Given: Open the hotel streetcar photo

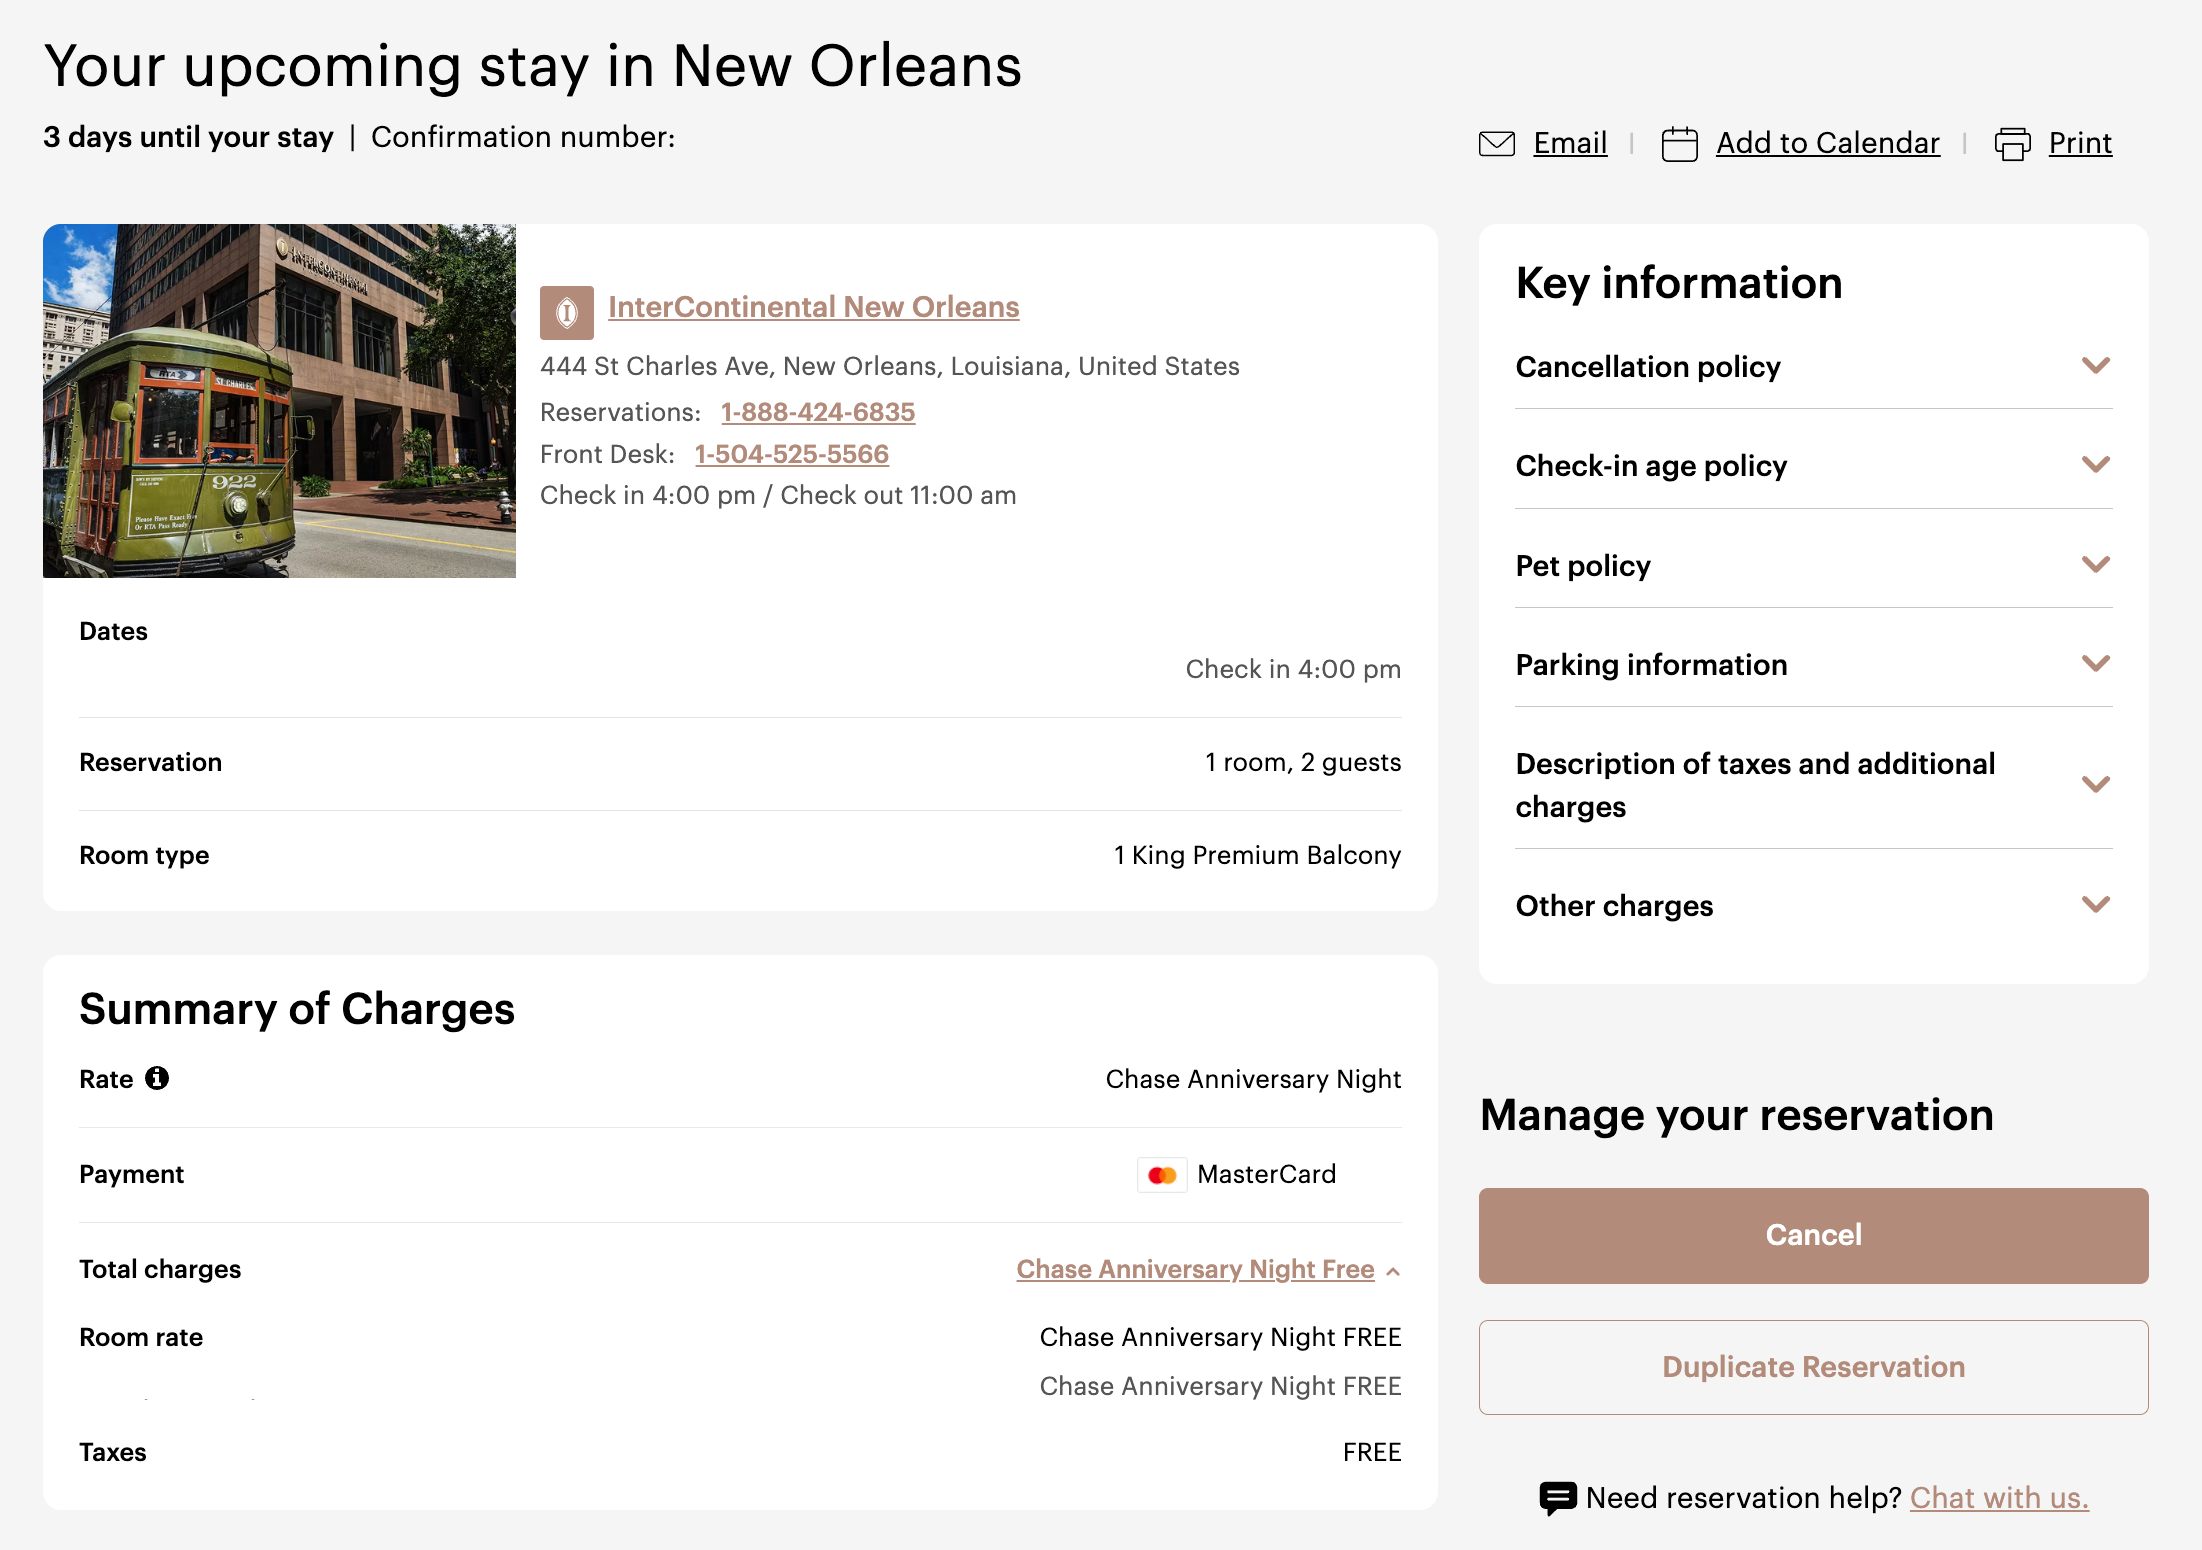Looking at the screenshot, I should point(279,400).
